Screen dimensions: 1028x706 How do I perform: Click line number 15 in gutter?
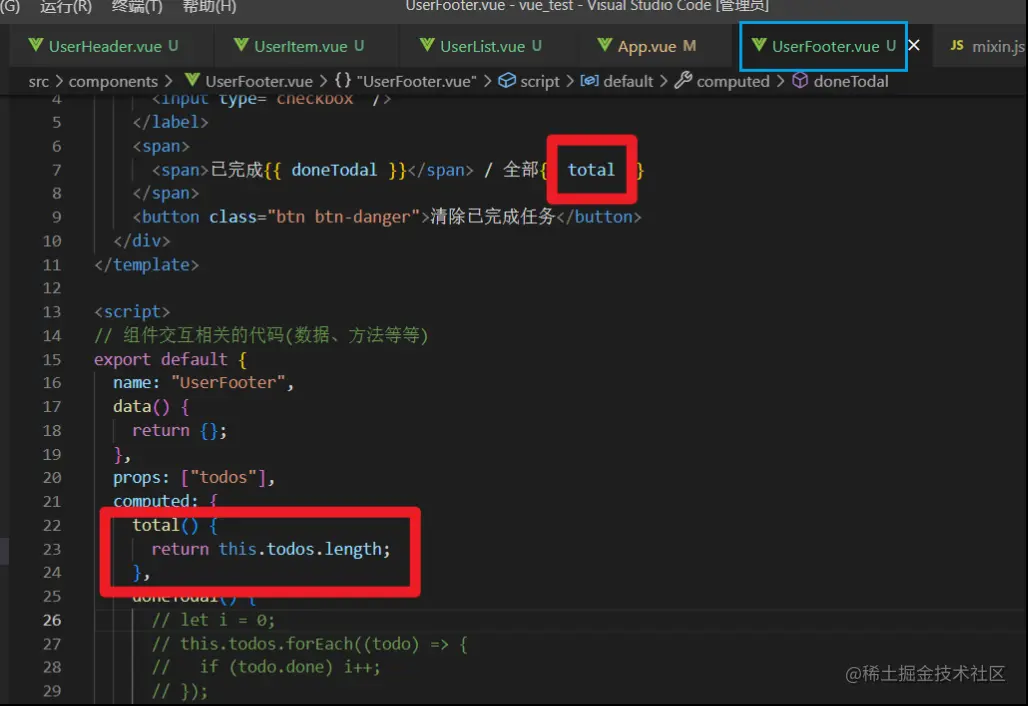click(52, 360)
